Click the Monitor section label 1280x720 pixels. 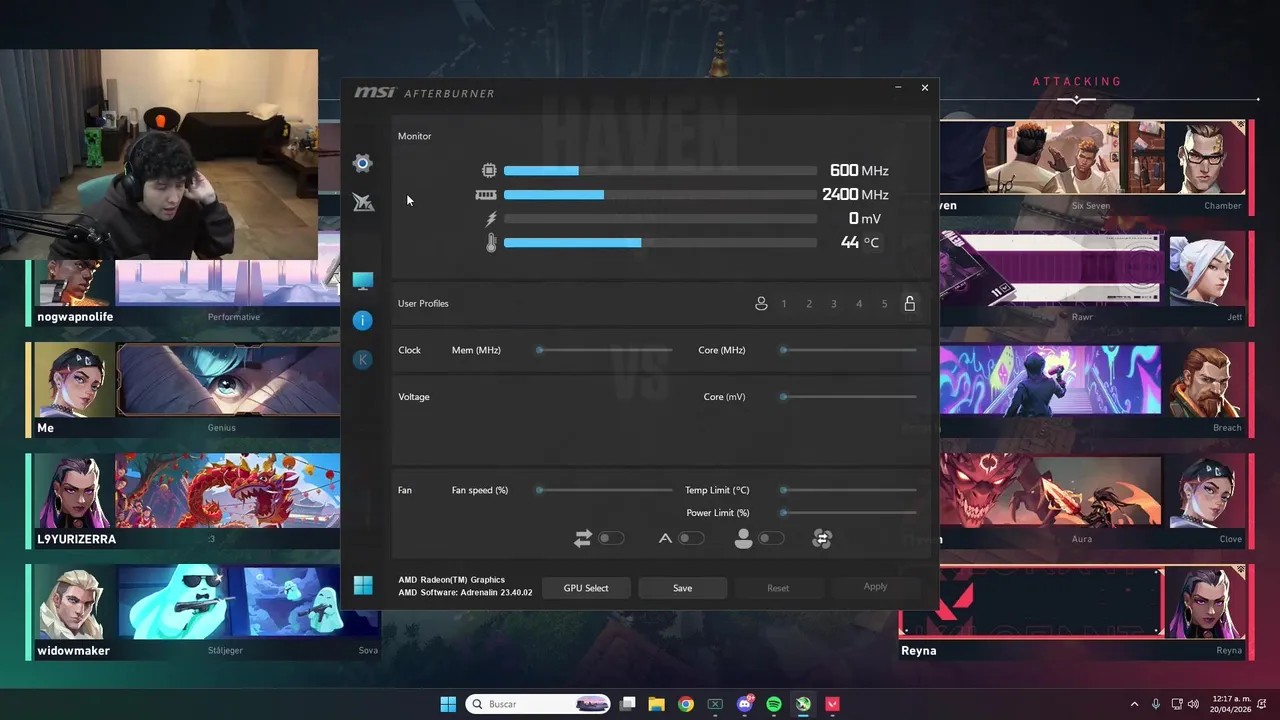[414, 136]
